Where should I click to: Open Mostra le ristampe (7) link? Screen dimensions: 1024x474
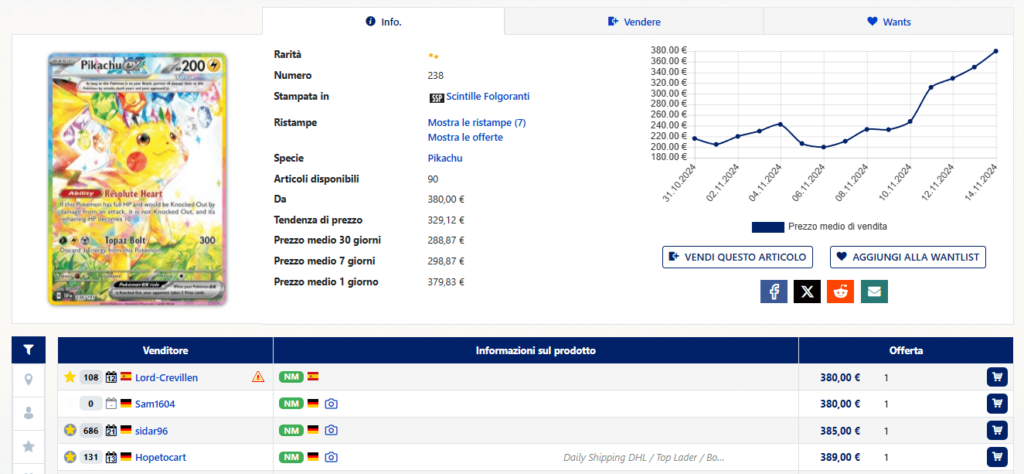476,123
